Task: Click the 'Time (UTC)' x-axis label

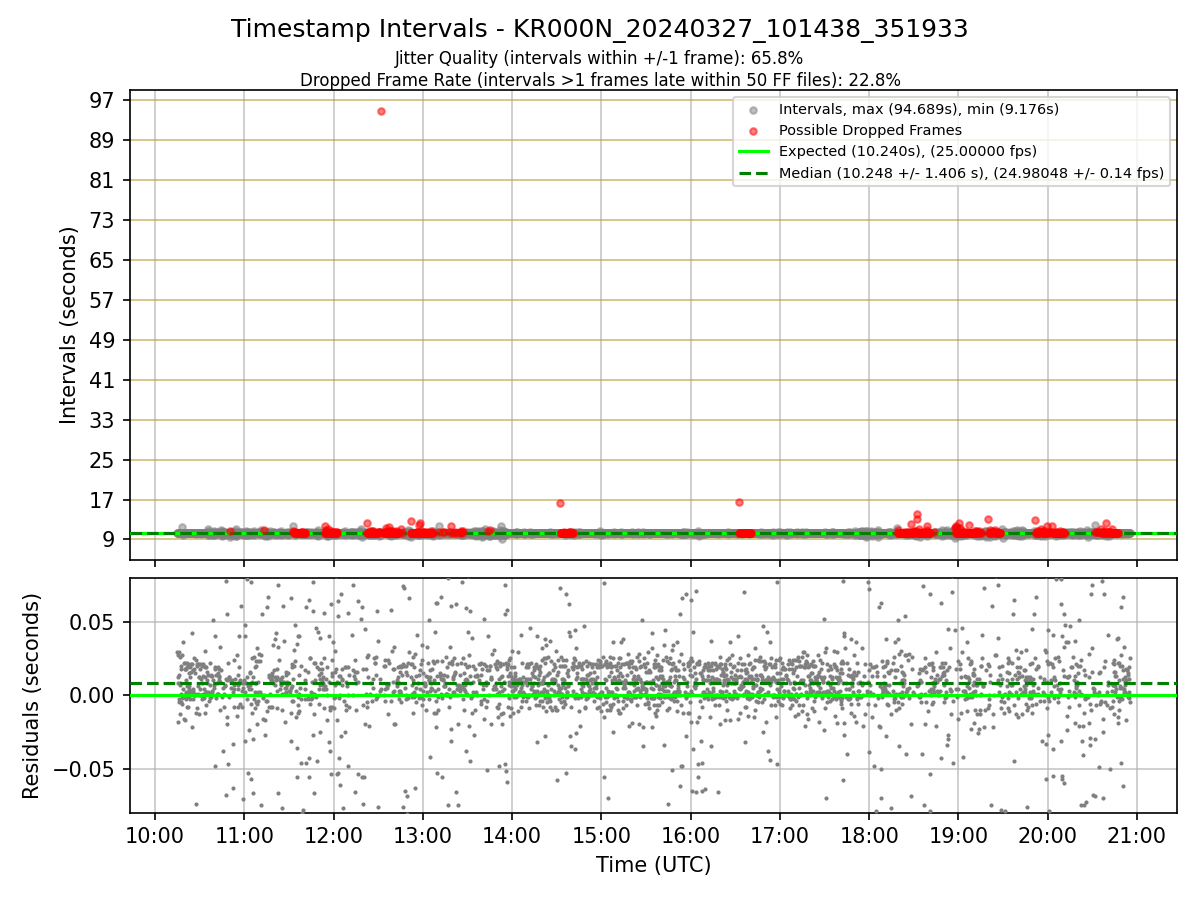Action: [653, 865]
